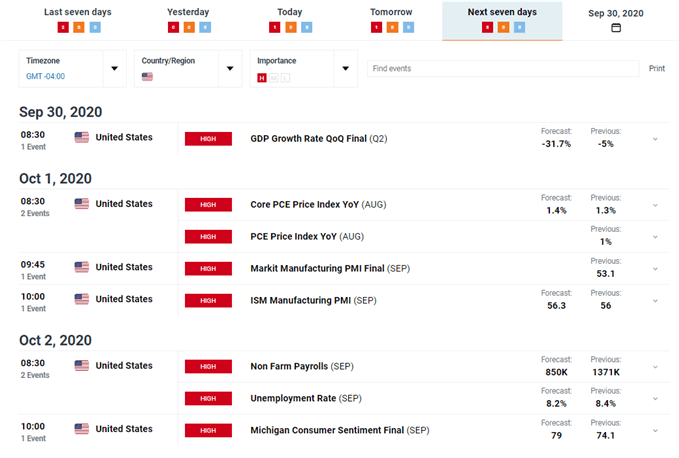Click the orange badge under Next seven days
Viewport: 679px width, 458px height.
(x=503, y=28)
